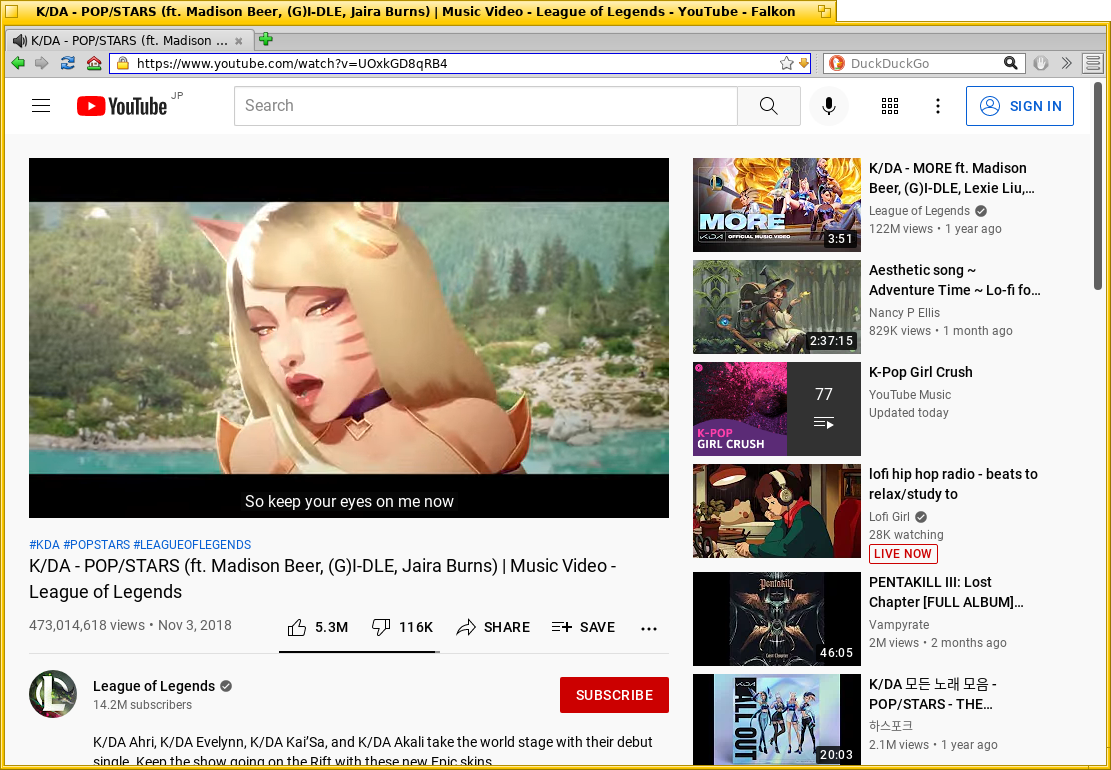Open the YouTube apps grid icon
The image size is (1111, 770).
pos(889,106)
